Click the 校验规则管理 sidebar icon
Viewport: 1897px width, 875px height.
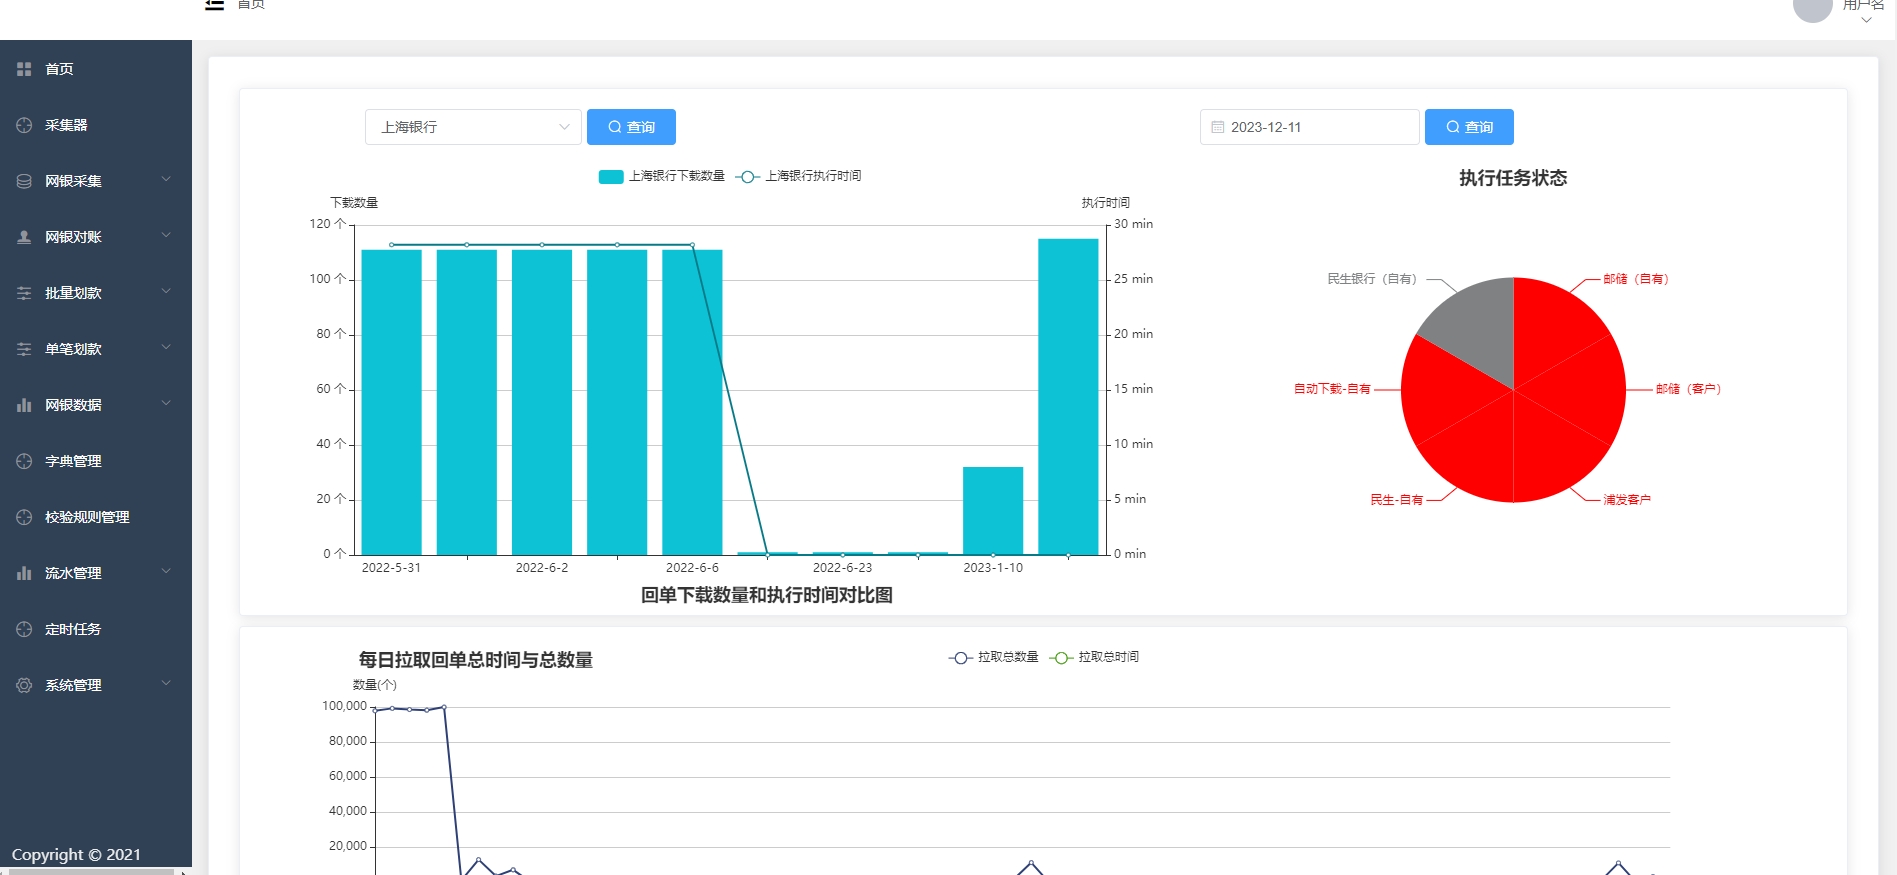coord(24,517)
